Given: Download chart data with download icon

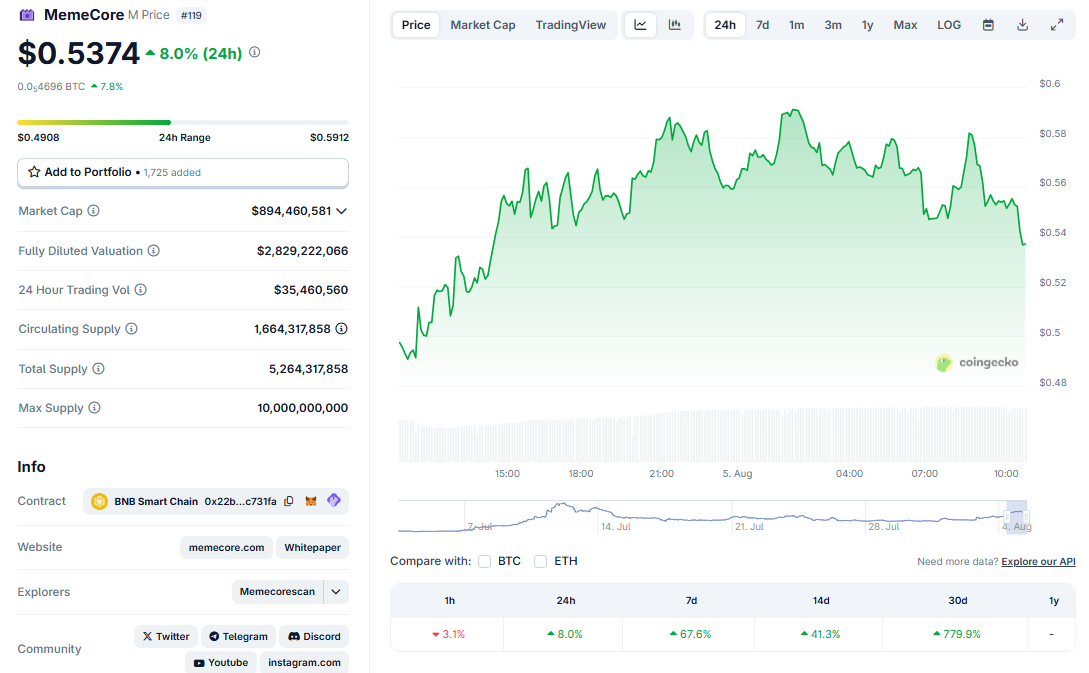Looking at the screenshot, I should pos(1022,25).
